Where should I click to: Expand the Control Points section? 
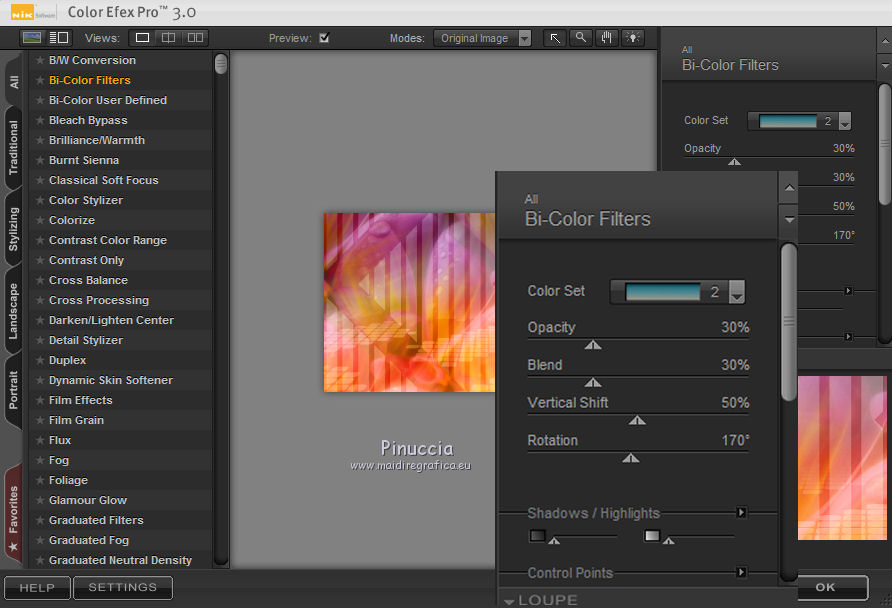[x=741, y=573]
